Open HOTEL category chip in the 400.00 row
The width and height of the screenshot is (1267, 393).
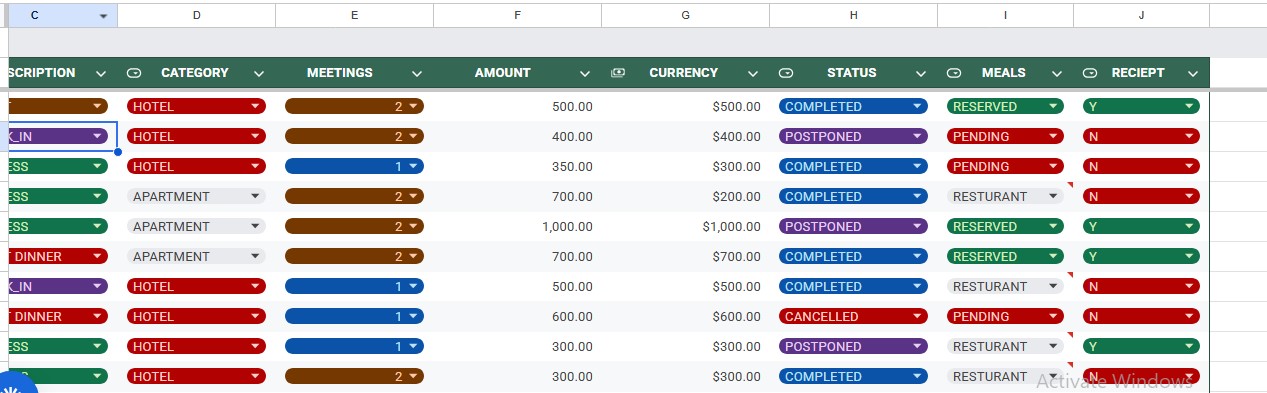tap(196, 136)
